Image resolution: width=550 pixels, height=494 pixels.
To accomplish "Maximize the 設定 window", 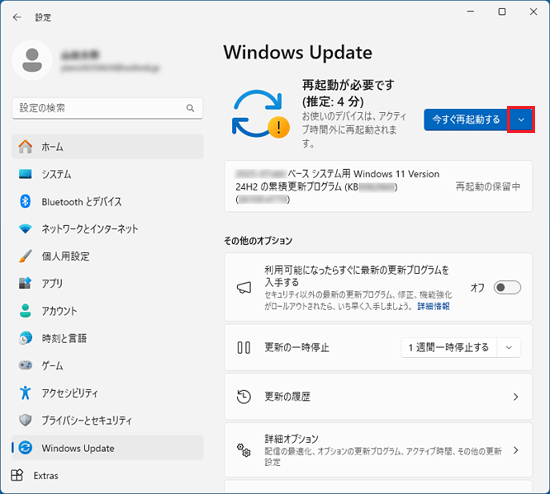I will click(x=502, y=12).
